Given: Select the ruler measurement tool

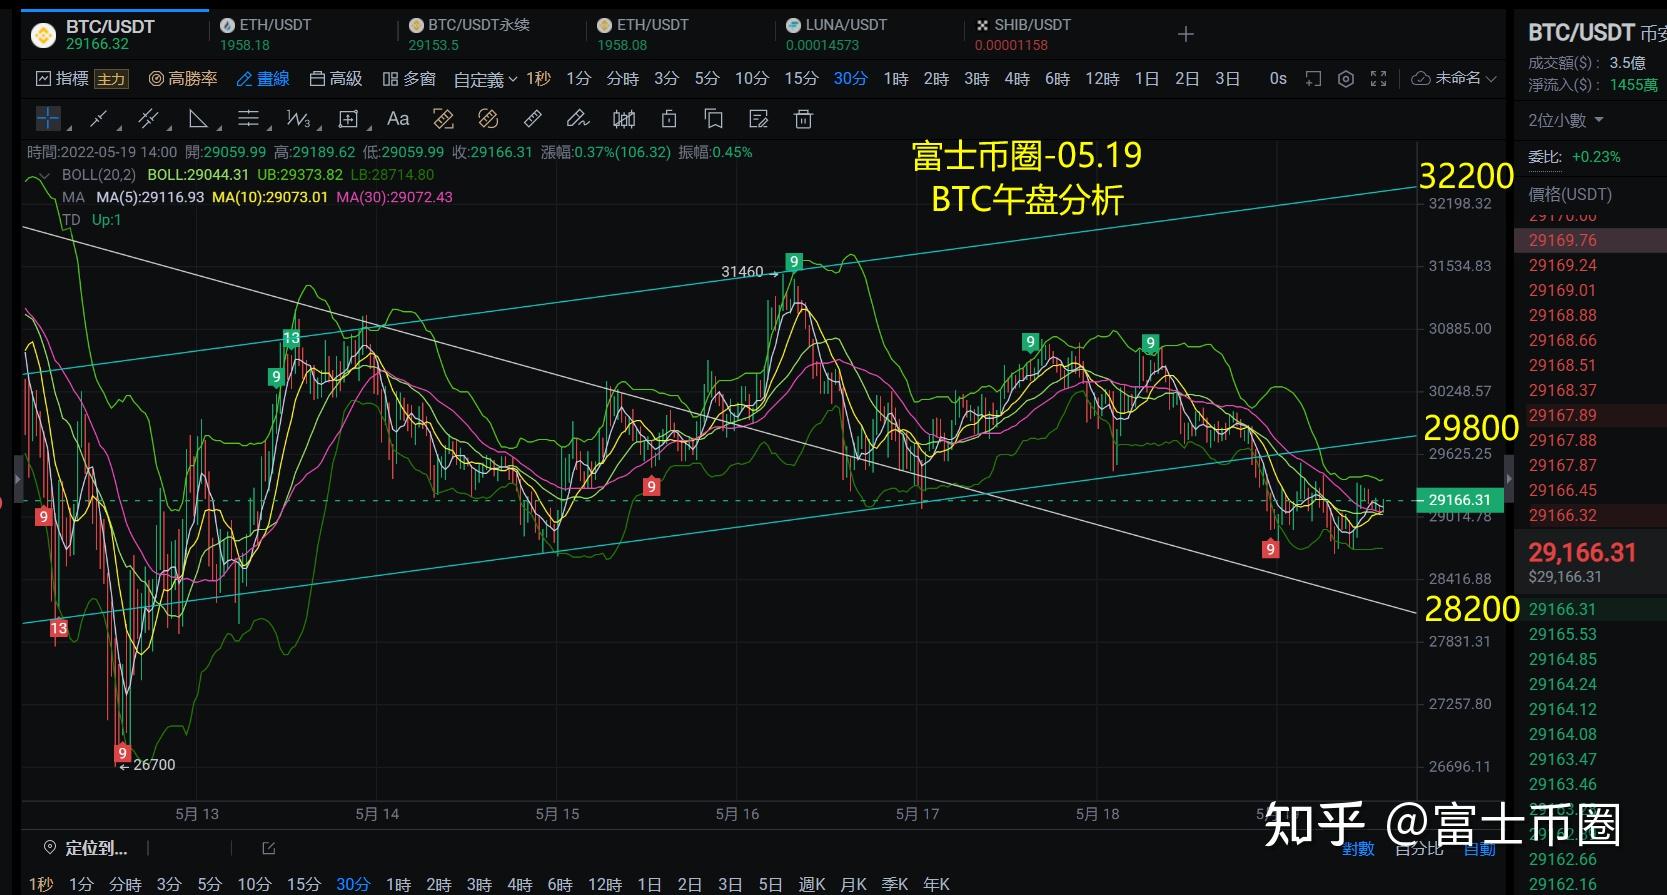Looking at the screenshot, I should (533, 119).
